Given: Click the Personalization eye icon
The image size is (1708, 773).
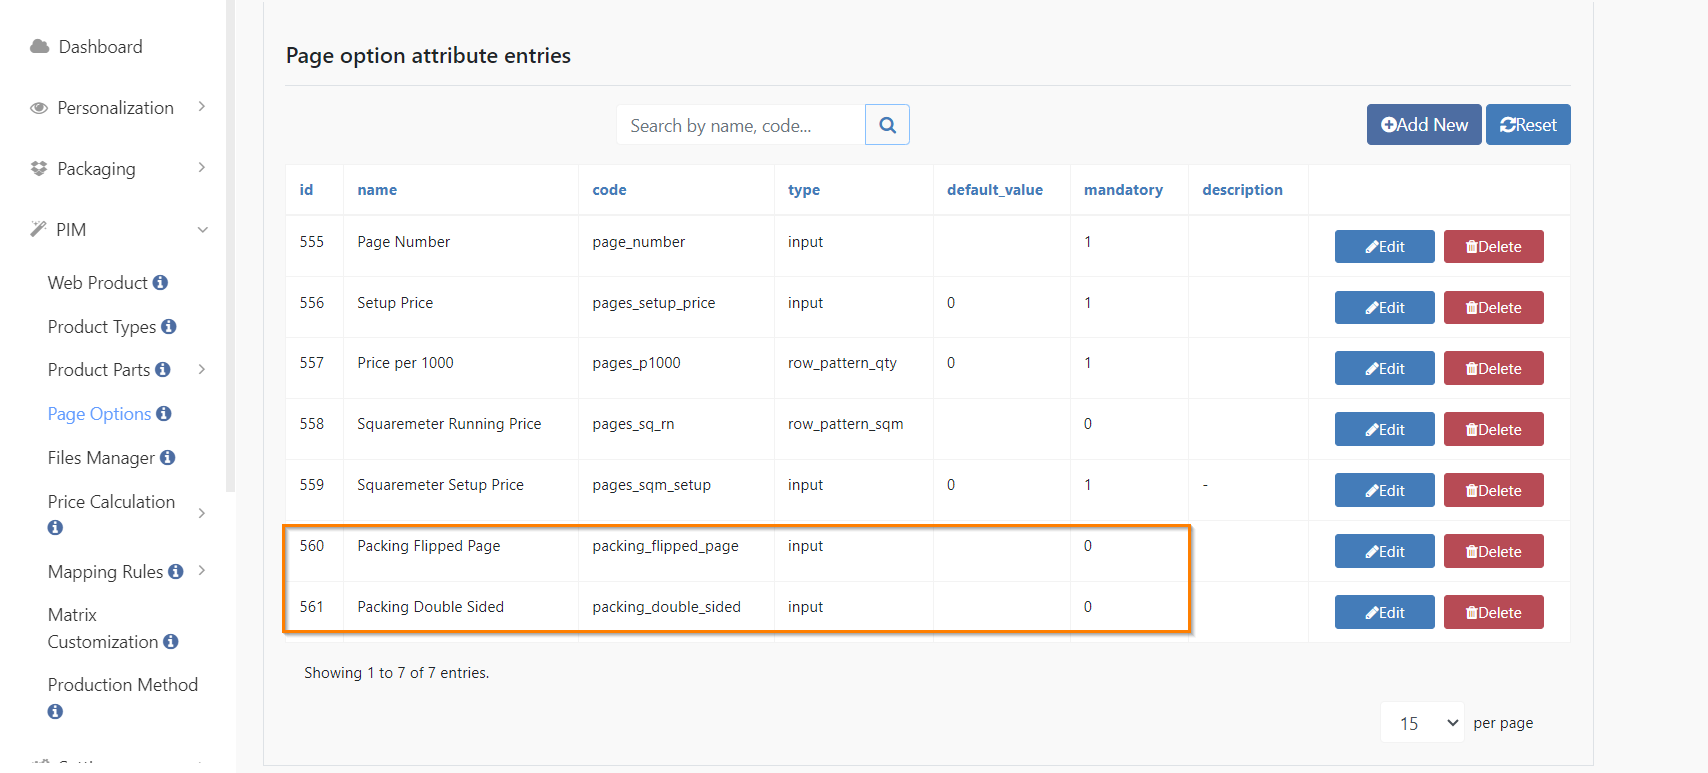Looking at the screenshot, I should (39, 108).
